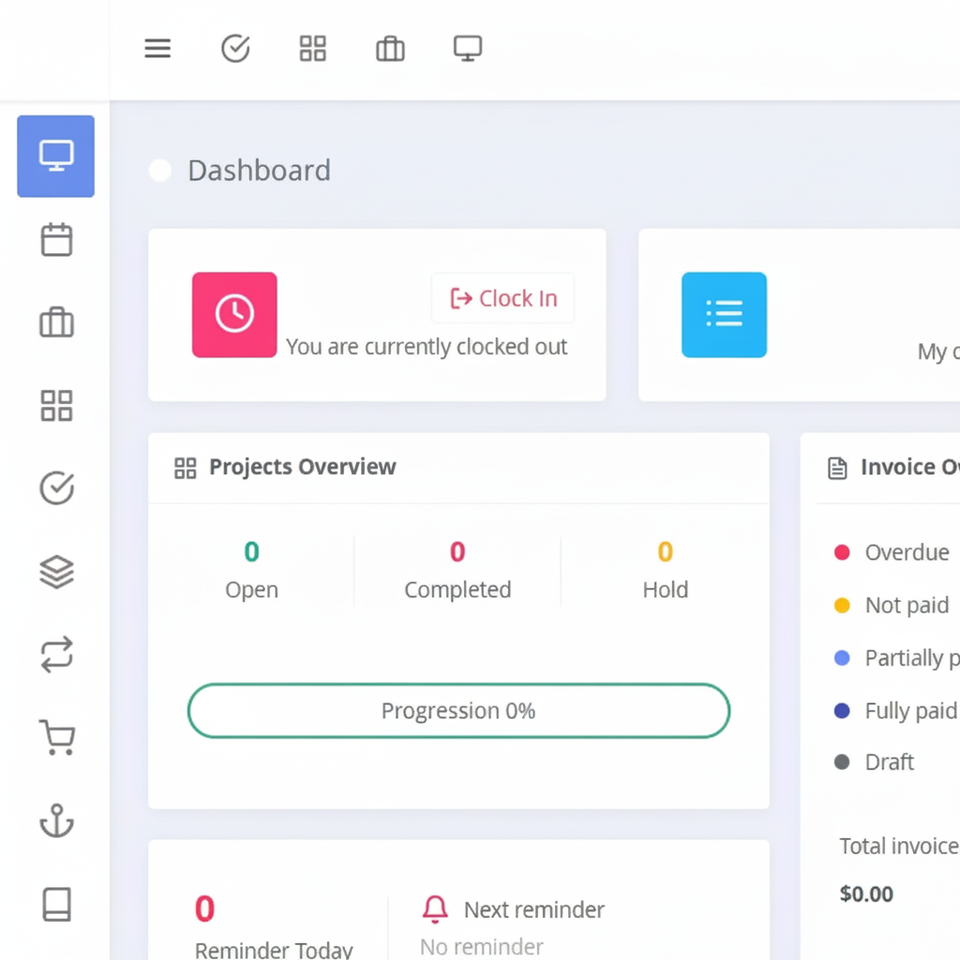960x960 pixels.
Task: Open the grid projects icon in sidebar
Action: [x=56, y=405]
